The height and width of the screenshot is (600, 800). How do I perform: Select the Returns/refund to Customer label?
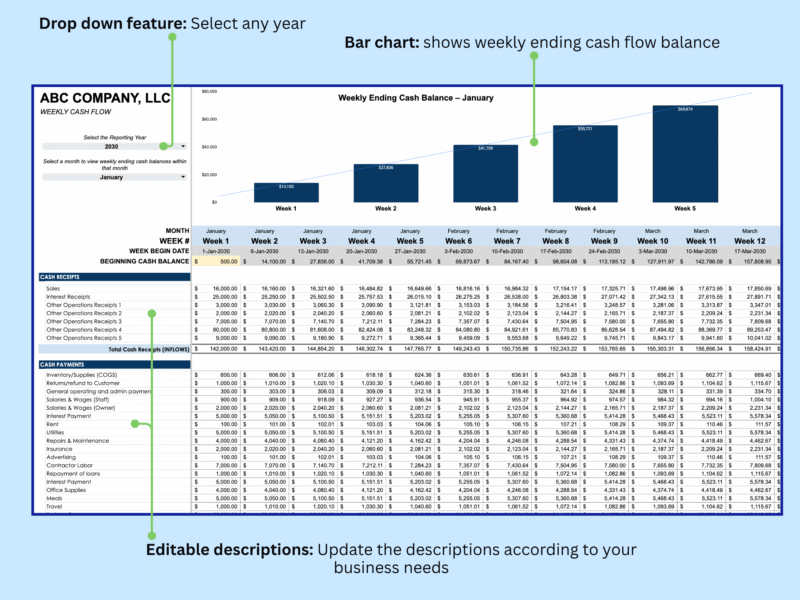(83, 383)
